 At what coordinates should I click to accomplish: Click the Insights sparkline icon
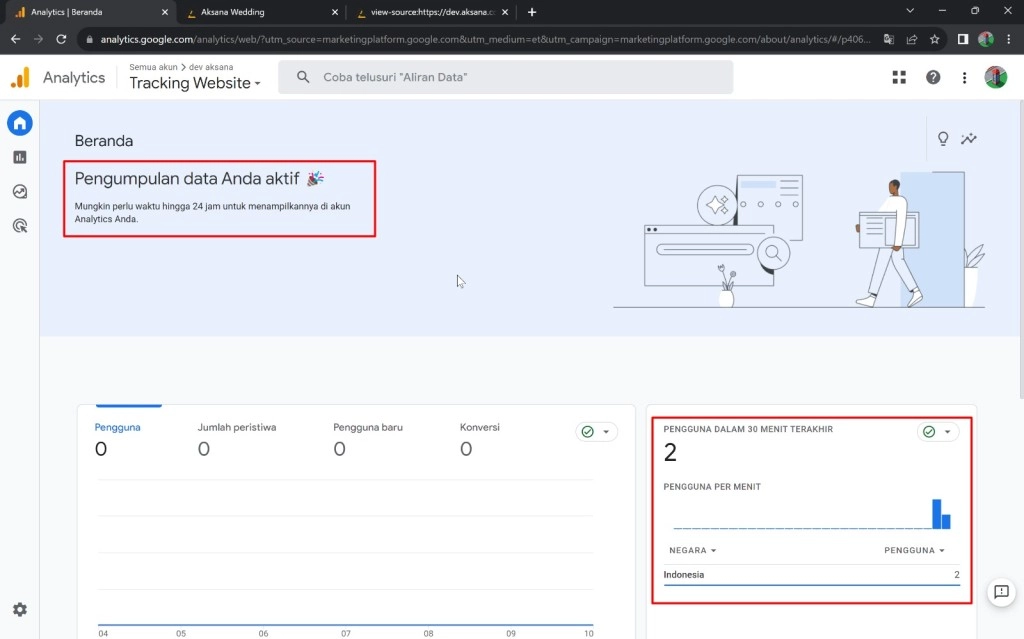point(969,139)
